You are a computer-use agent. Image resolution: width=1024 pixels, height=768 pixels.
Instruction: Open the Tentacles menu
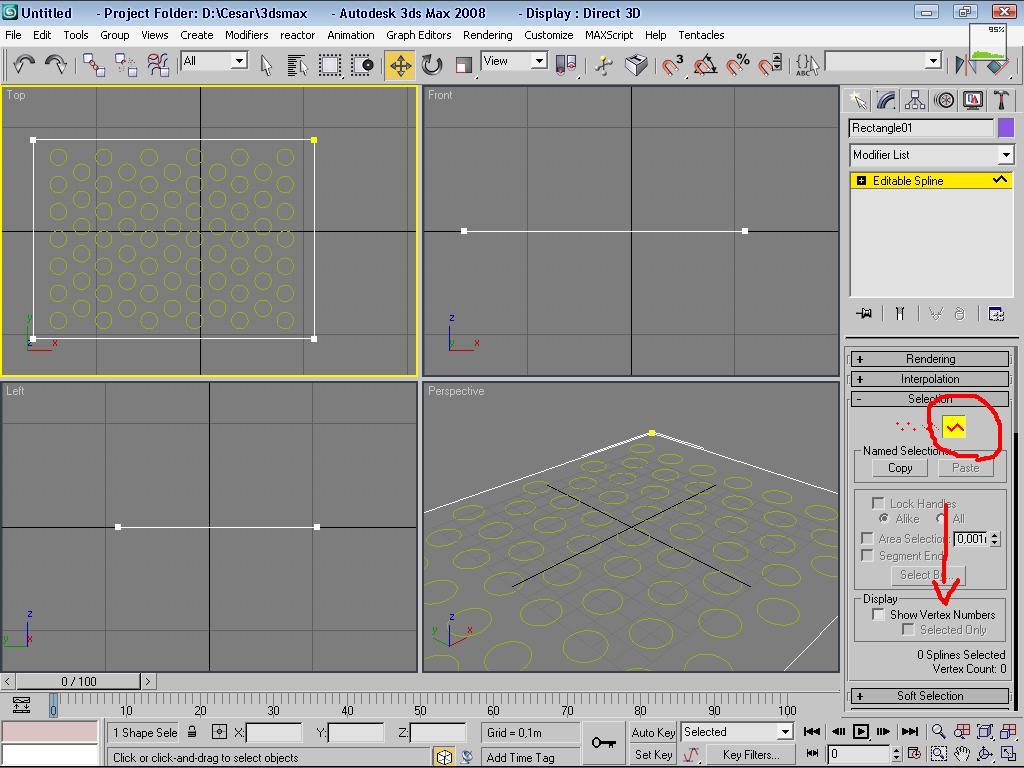pyautogui.click(x=701, y=35)
